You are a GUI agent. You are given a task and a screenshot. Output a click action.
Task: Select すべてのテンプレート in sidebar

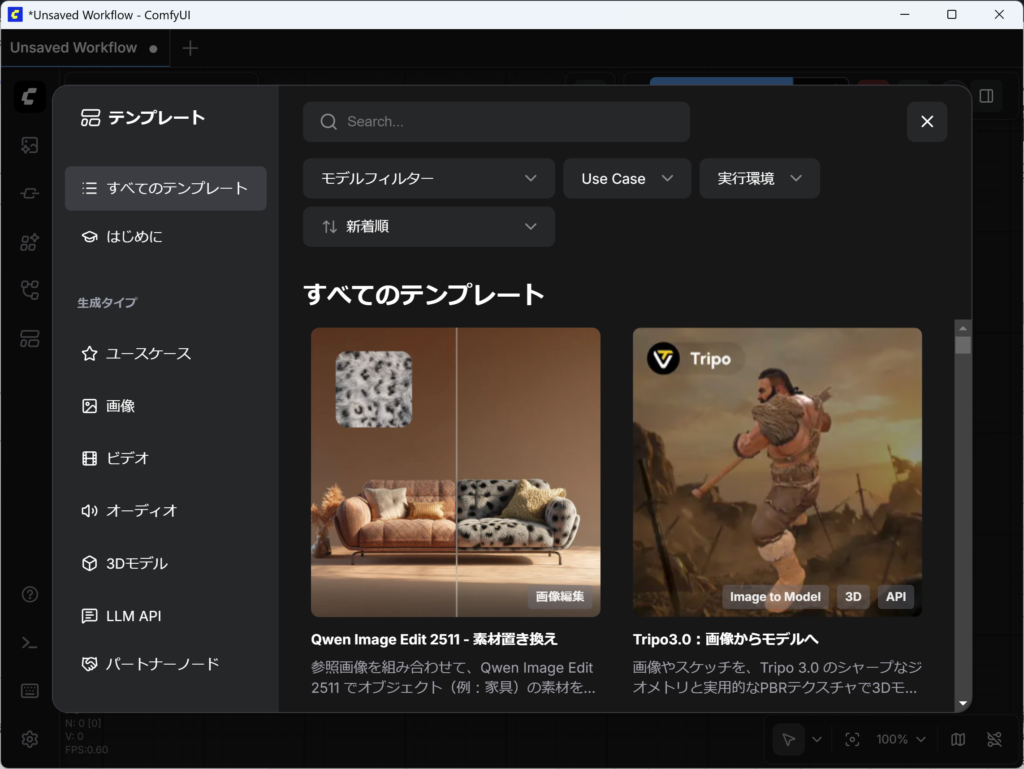tap(165, 188)
